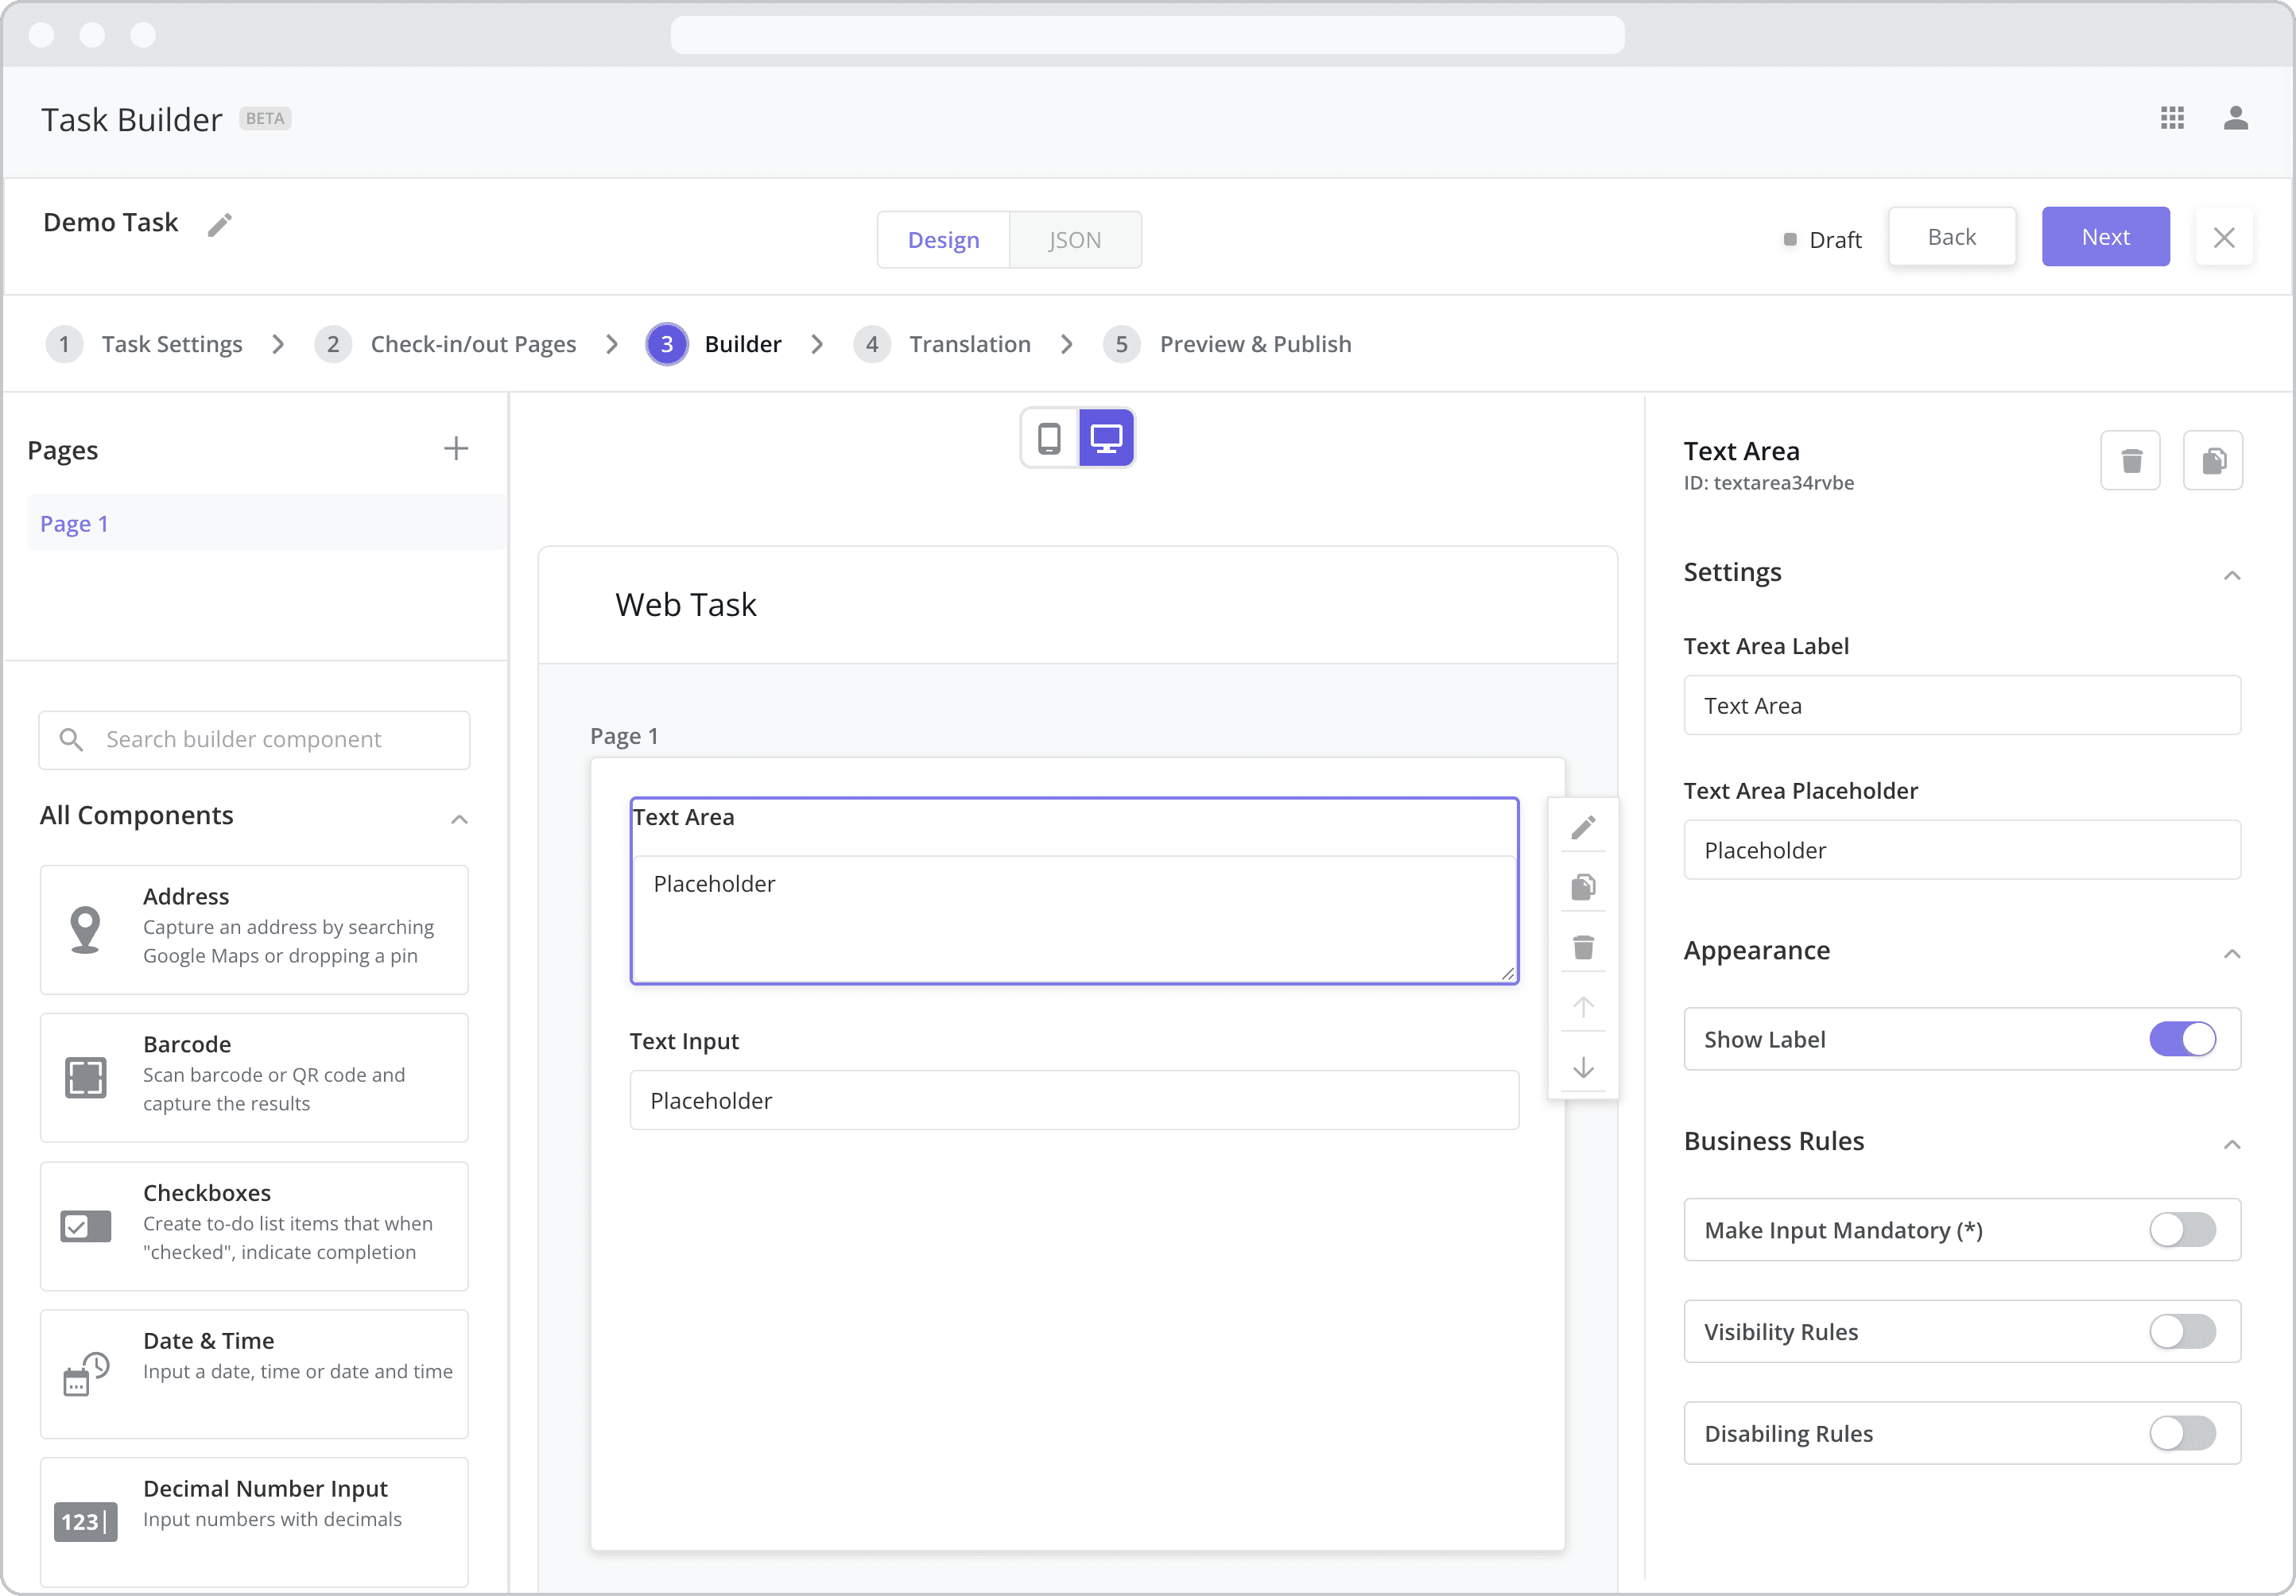This screenshot has width=2296, height=1596.
Task: Collapse All Components list
Action: coord(459,819)
